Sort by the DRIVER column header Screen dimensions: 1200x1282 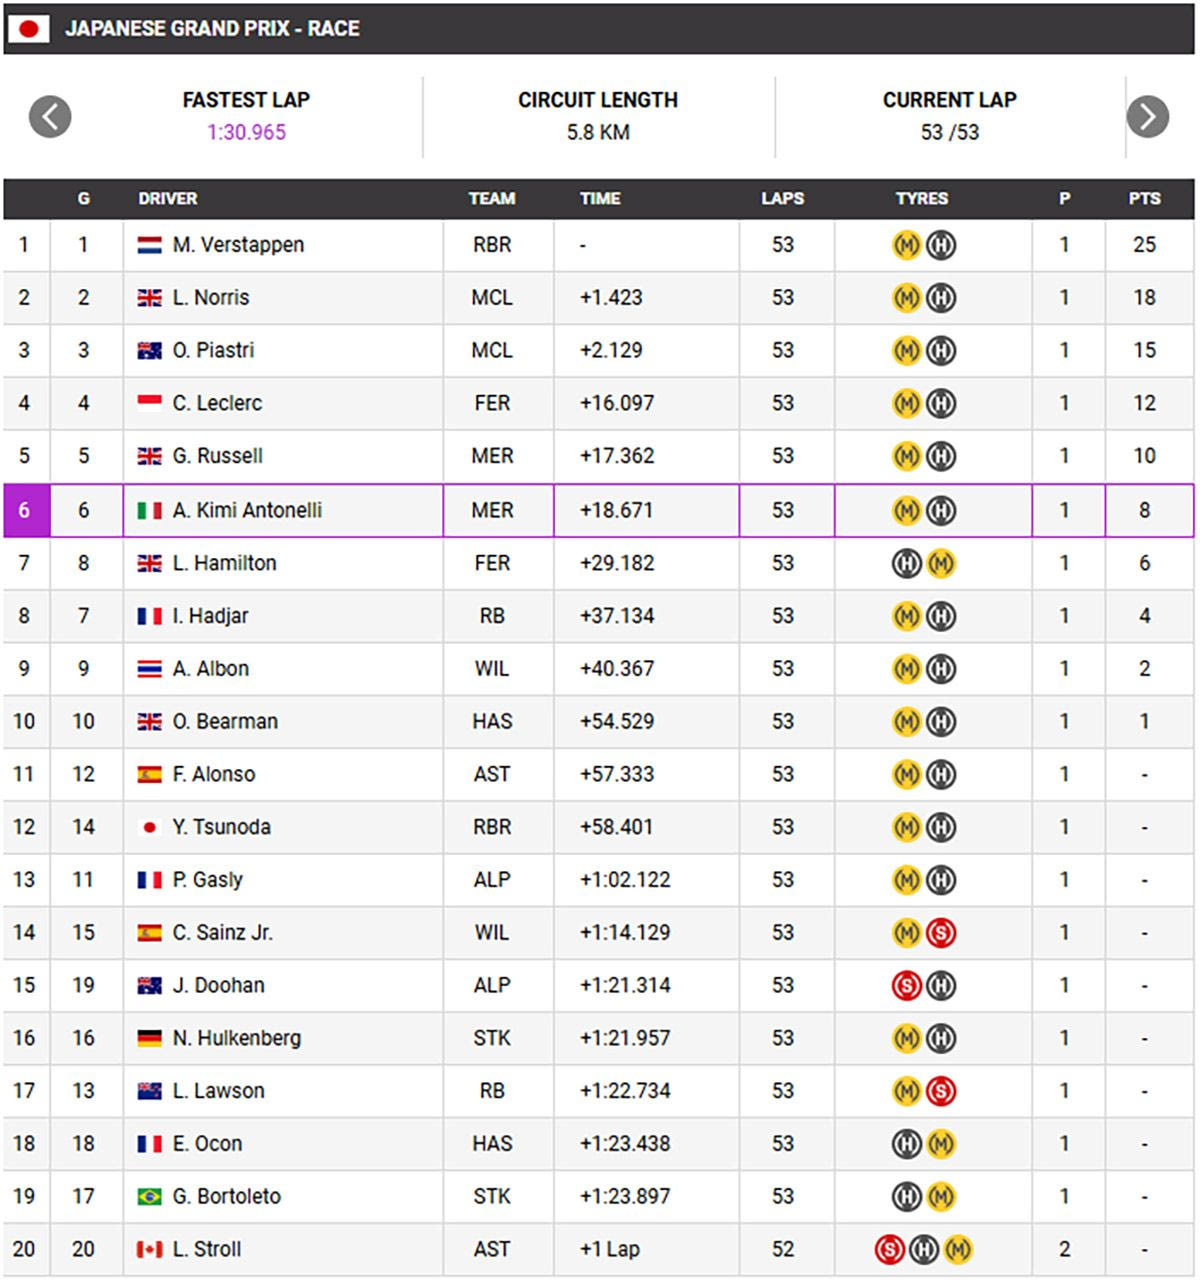click(x=168, y=199)
